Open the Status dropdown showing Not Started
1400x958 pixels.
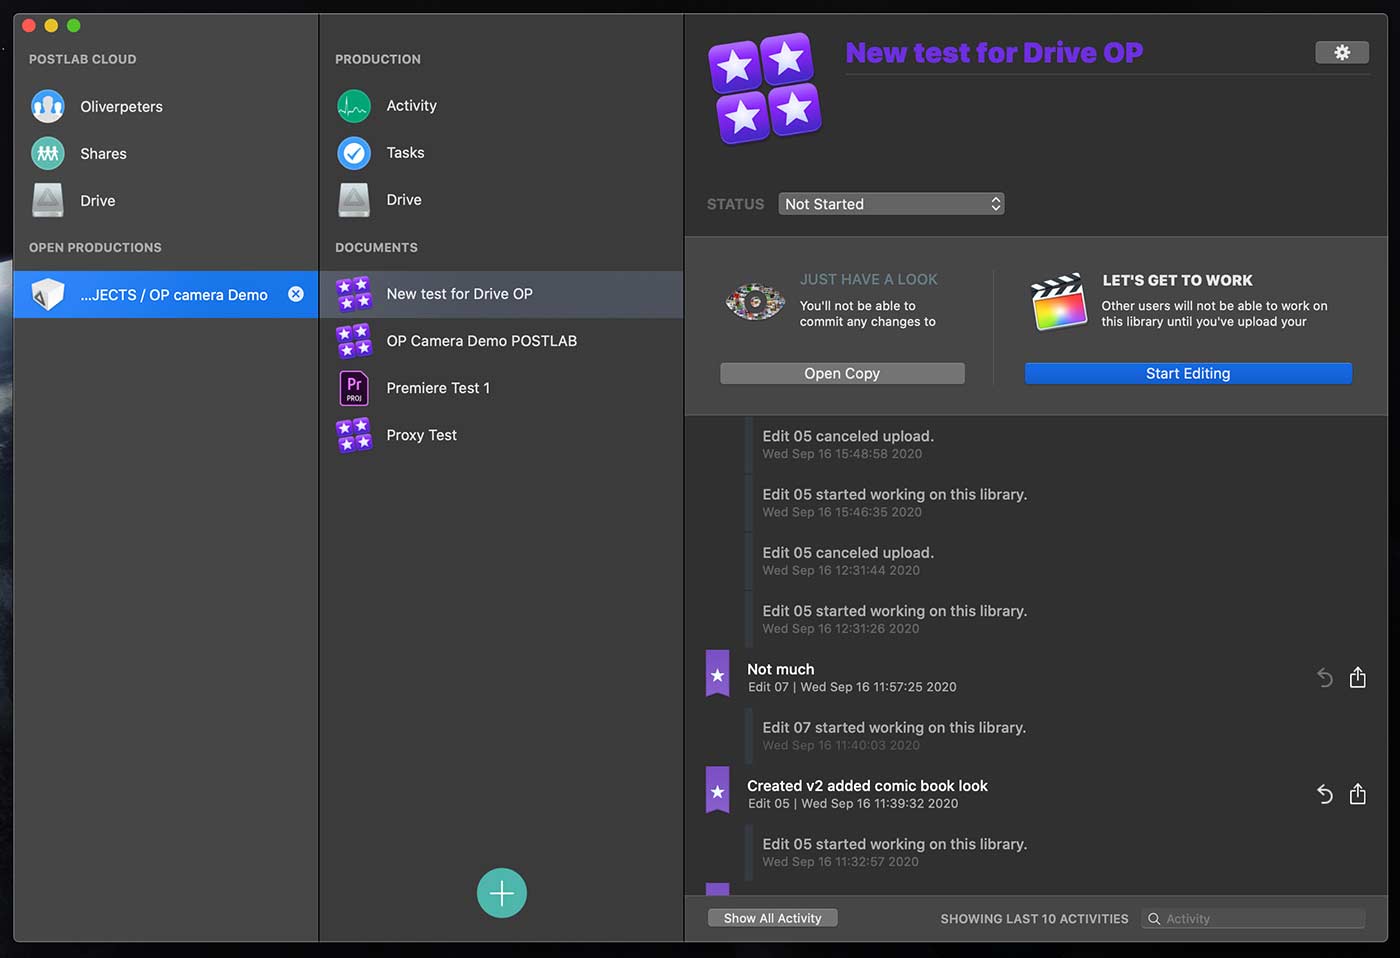[x=891, y=204]
